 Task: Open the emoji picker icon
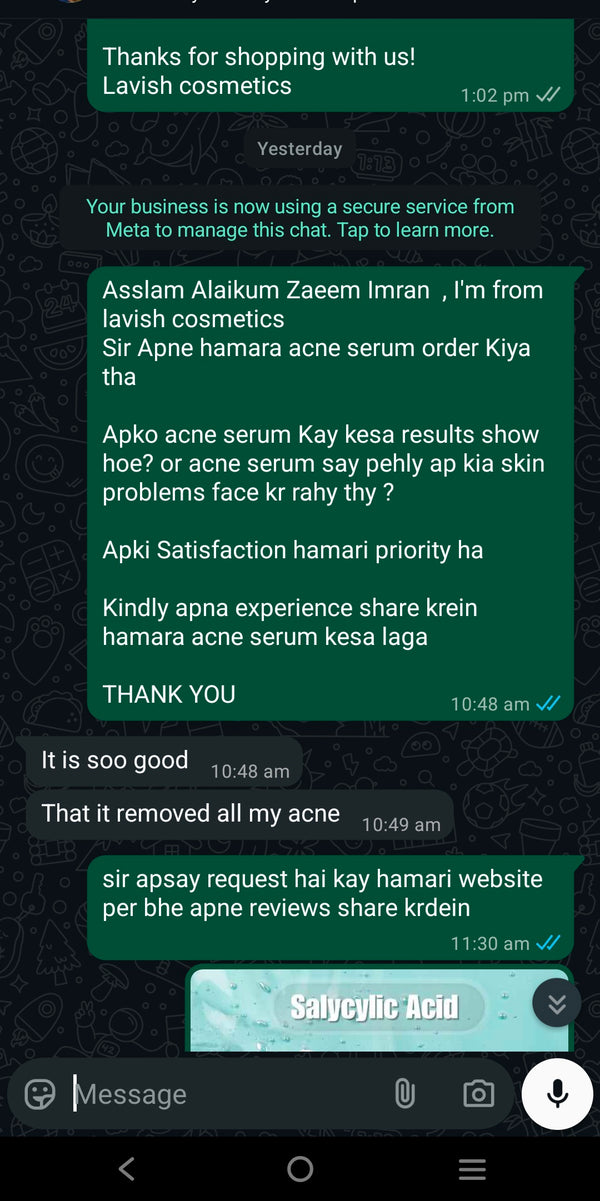pos(40,1094)
